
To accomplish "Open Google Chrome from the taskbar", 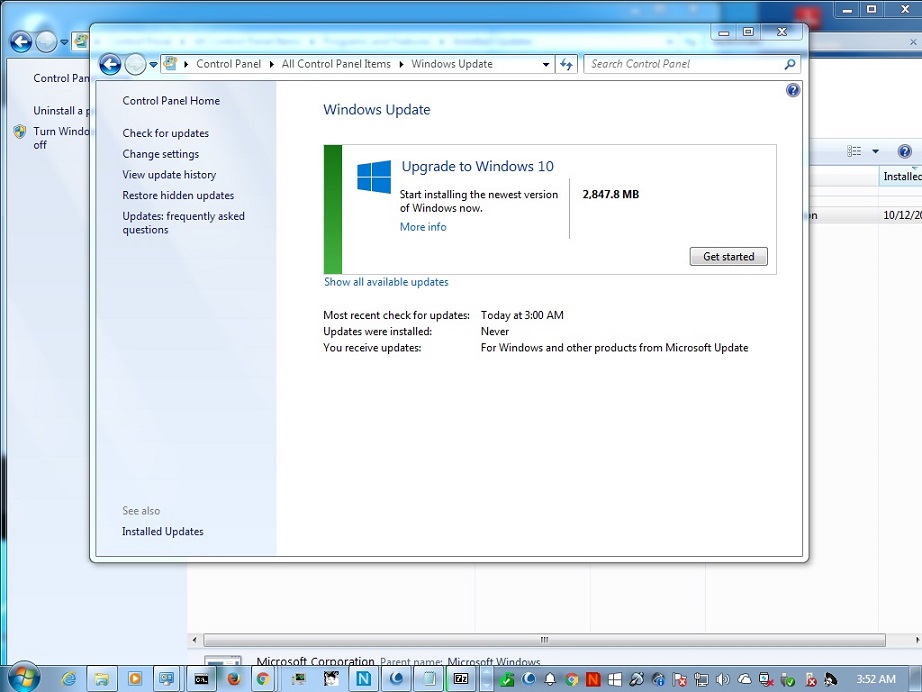I will pyautogui.click(x=263, y=678).
